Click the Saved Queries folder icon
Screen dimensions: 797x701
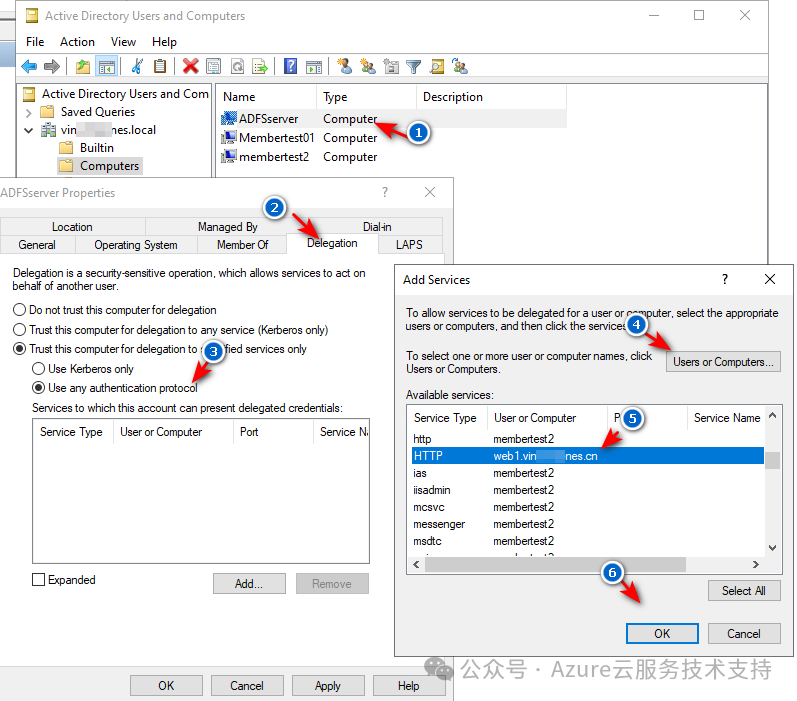(x=47, y=111)
